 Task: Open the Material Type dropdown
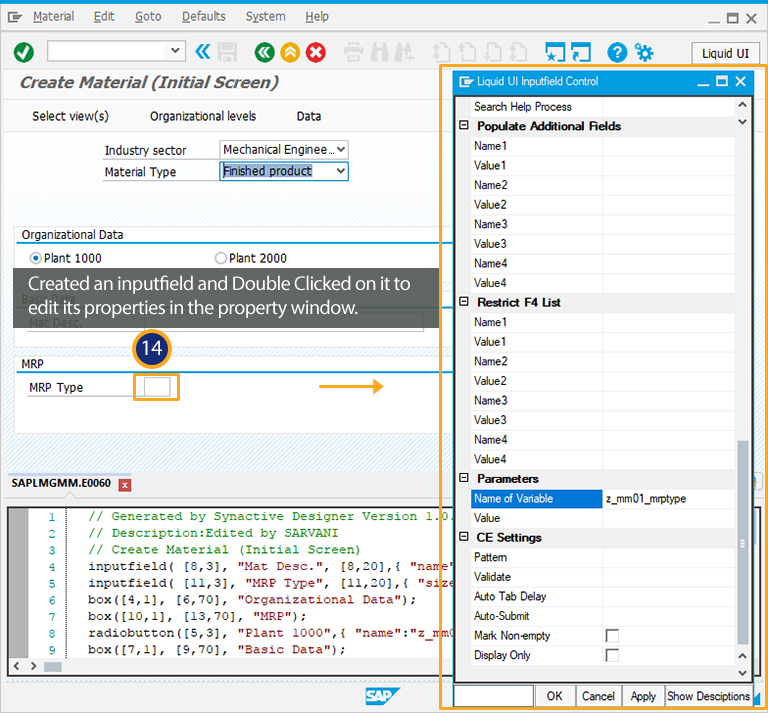[341, 171]
